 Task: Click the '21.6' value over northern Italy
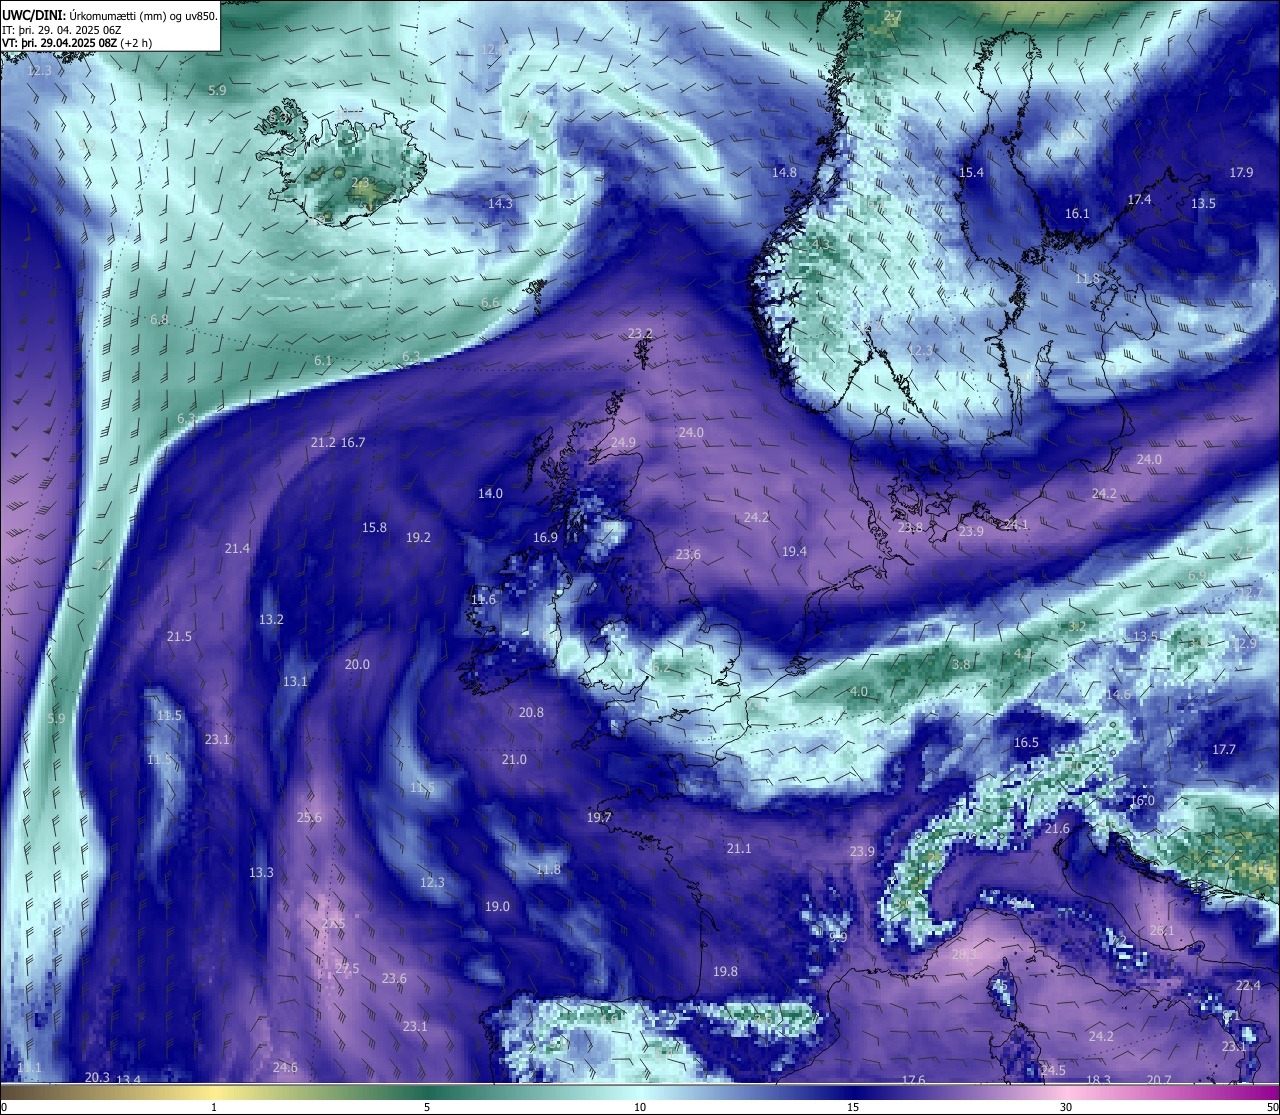pos(1057,828)
